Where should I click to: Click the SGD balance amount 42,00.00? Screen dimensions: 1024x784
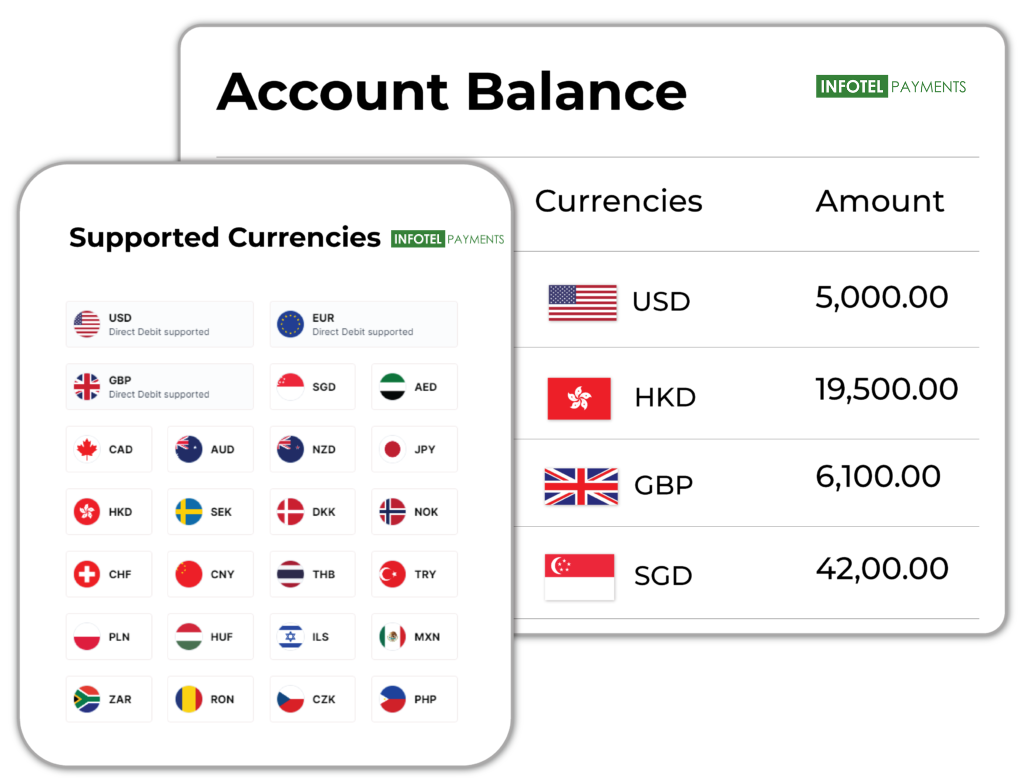point(882,569)
